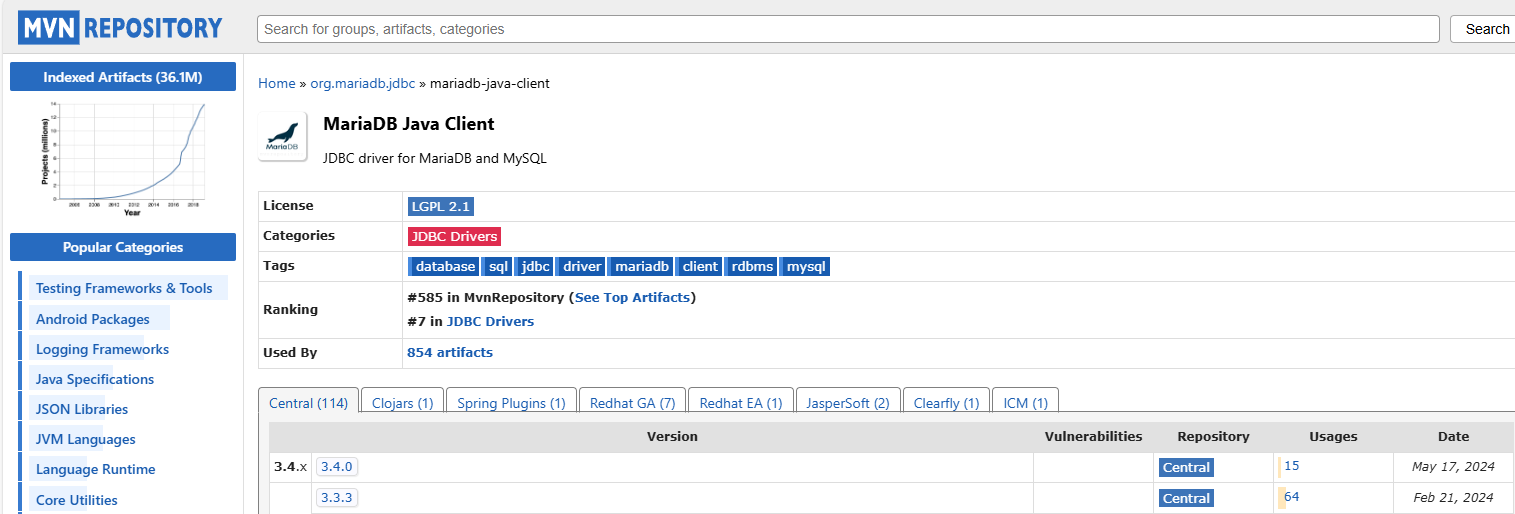This screenshot has height=514, width=1515.
Task: Click the Vulnerabilities column header
Action: pos(1093,436)
